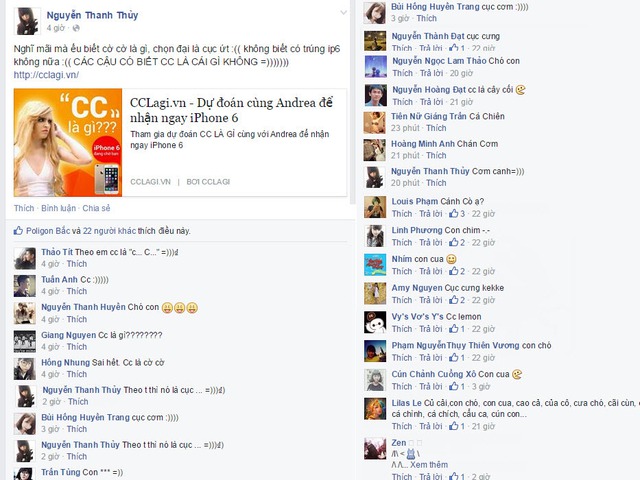The height and width of the screenshot is (480, 640).
Task: Open CCLagi.vn iPhone 6 preview image
Action: pos(68,142)
